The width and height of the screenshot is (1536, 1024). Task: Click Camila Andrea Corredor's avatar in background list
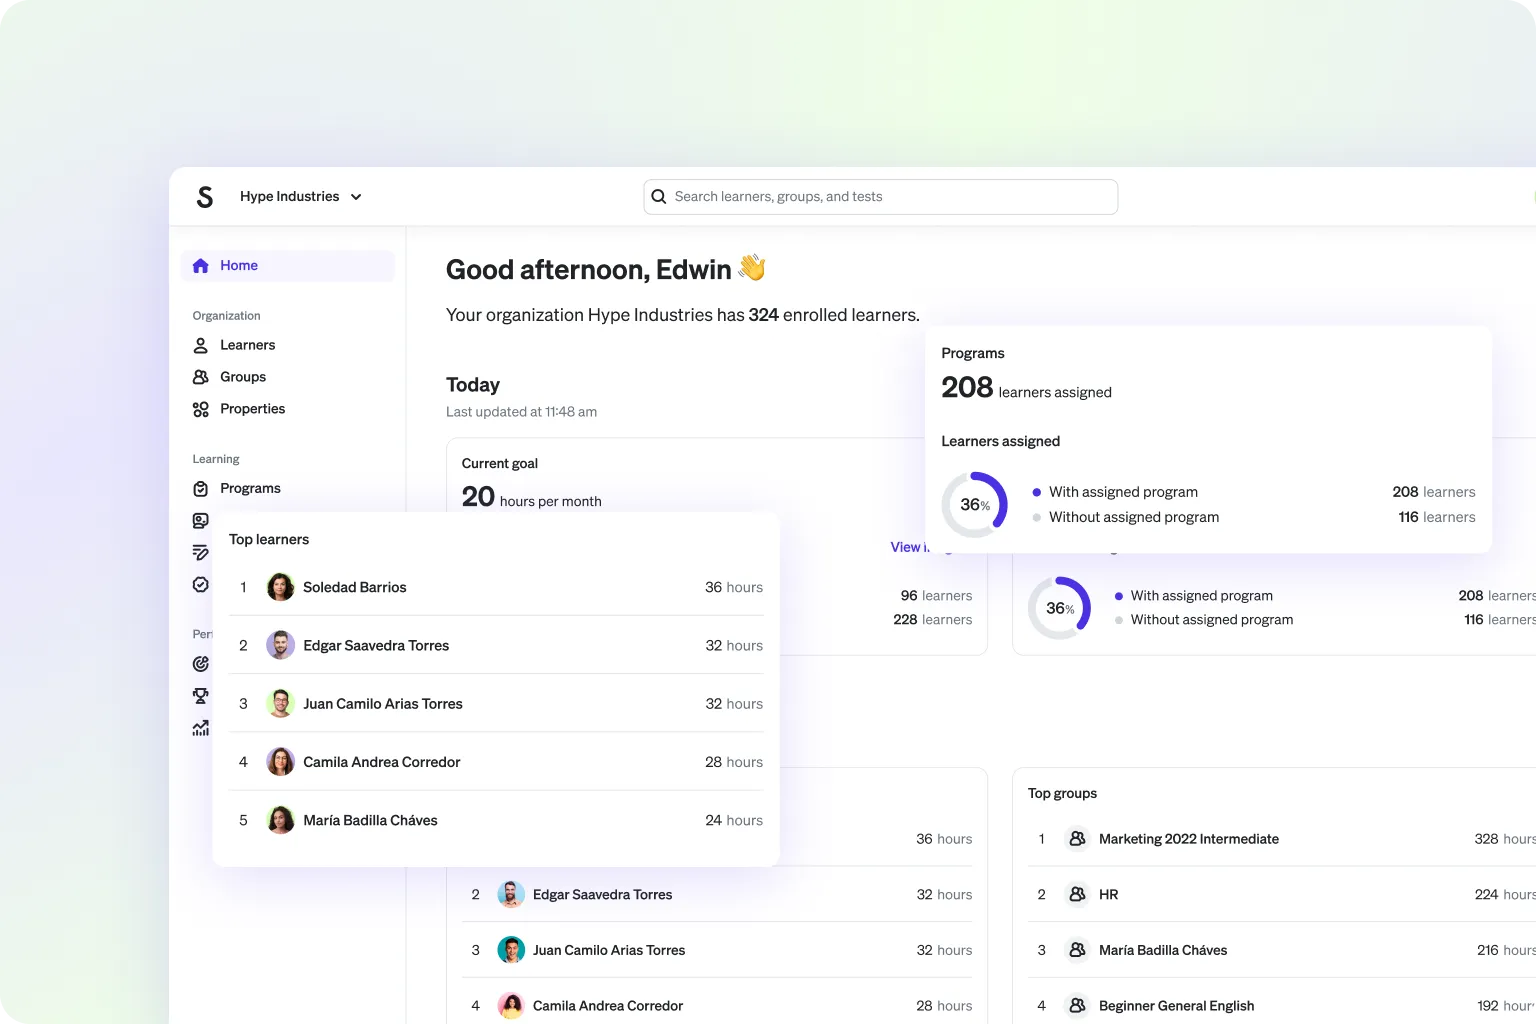511,1006
